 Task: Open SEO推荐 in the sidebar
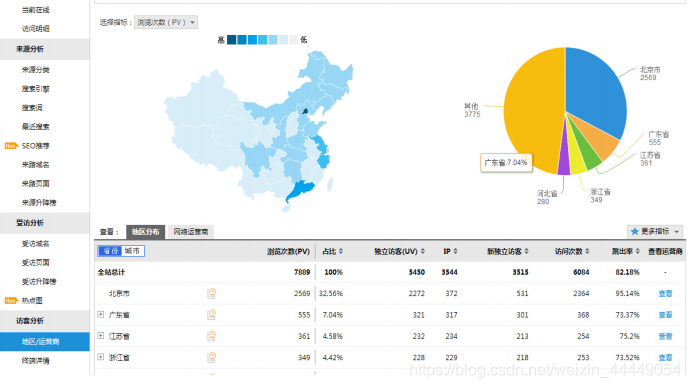(36, 146)
